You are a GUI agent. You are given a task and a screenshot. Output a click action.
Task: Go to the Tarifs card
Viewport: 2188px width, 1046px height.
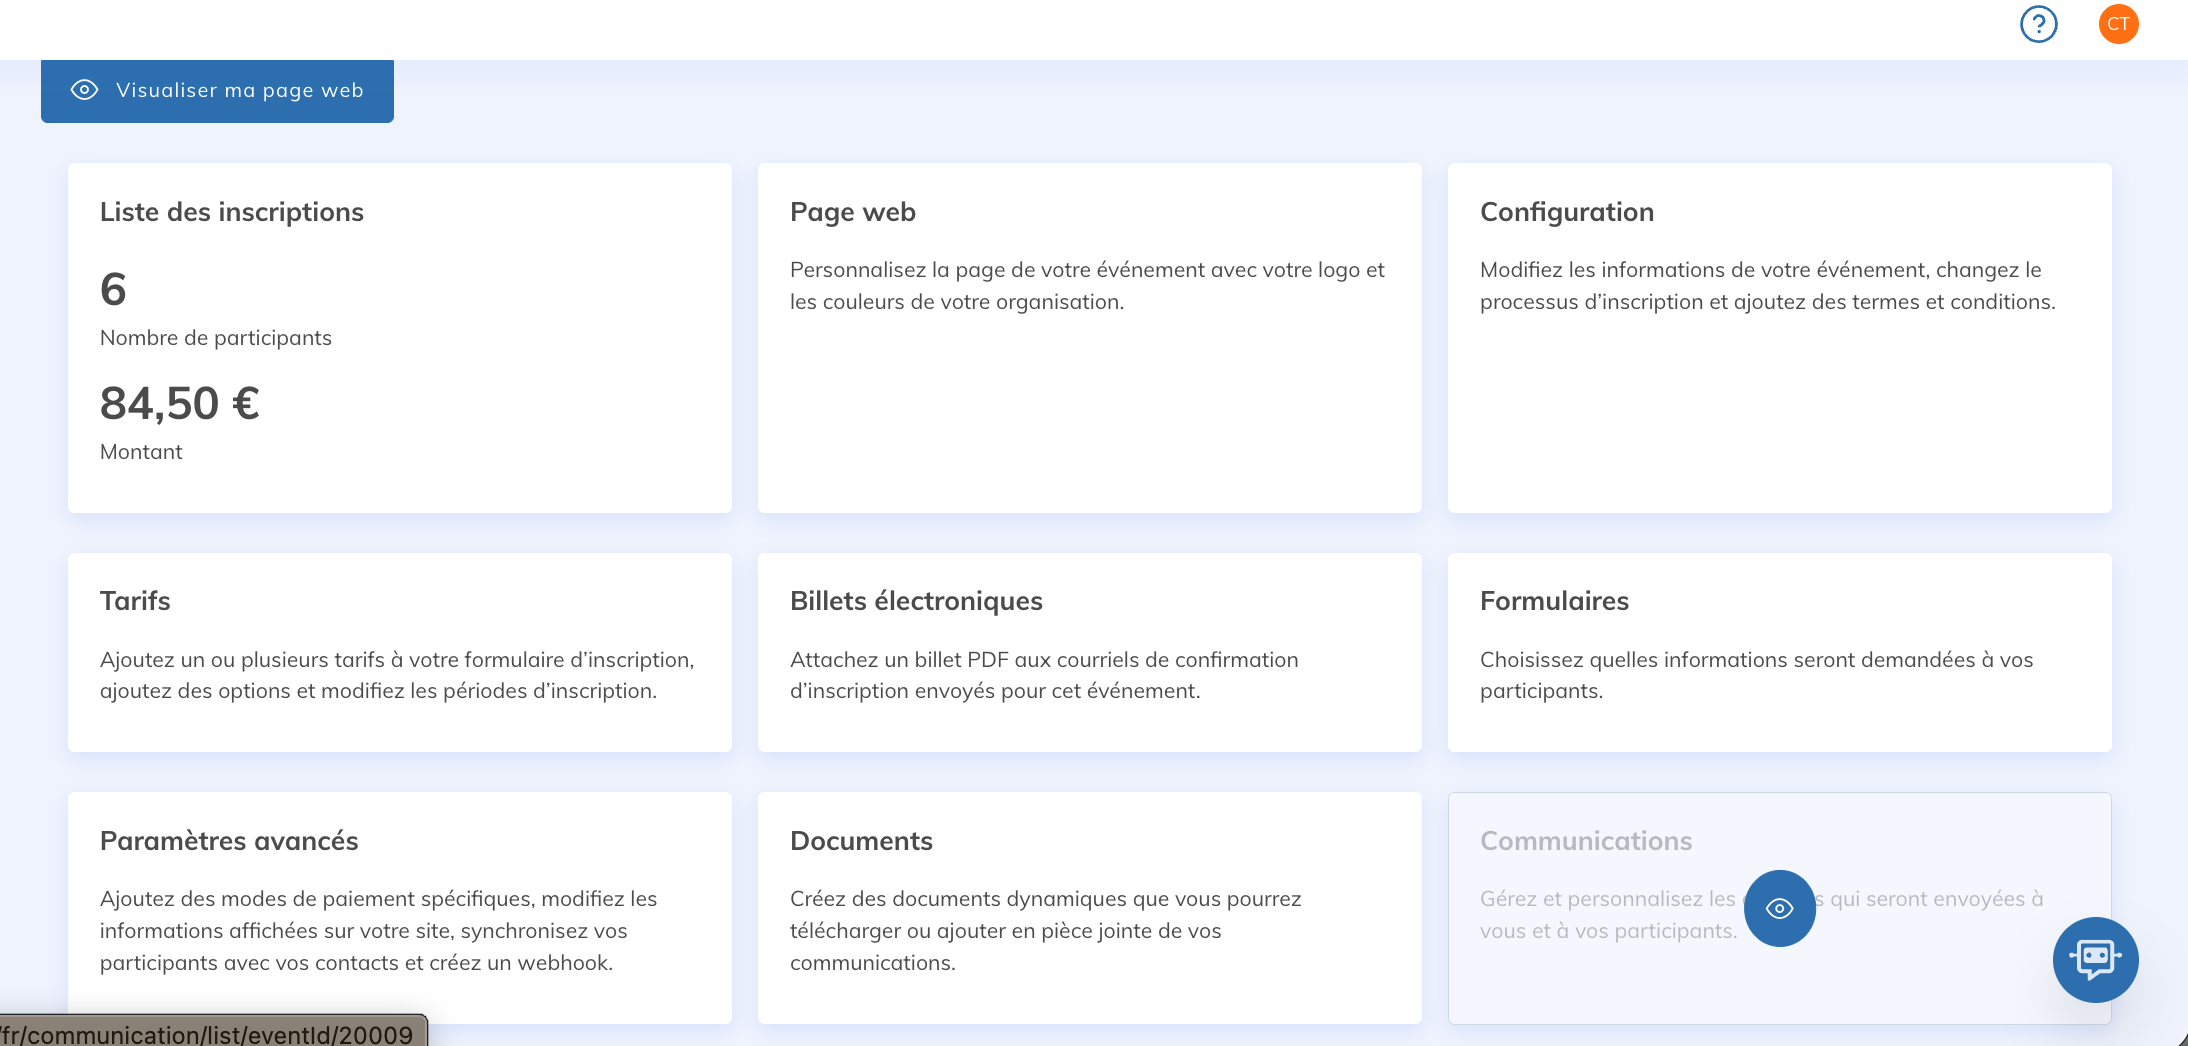tap(135, 601)
